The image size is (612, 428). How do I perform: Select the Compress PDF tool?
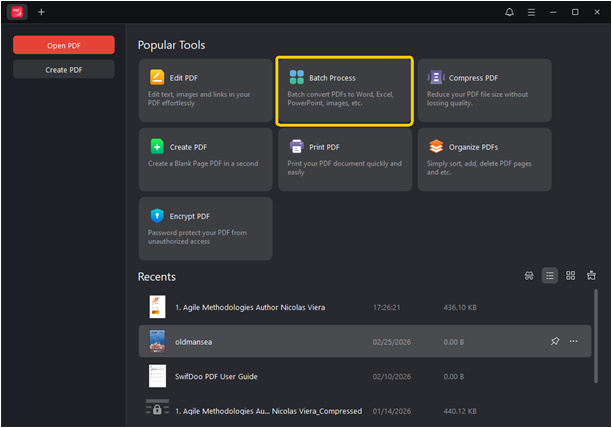click(484, 91)
